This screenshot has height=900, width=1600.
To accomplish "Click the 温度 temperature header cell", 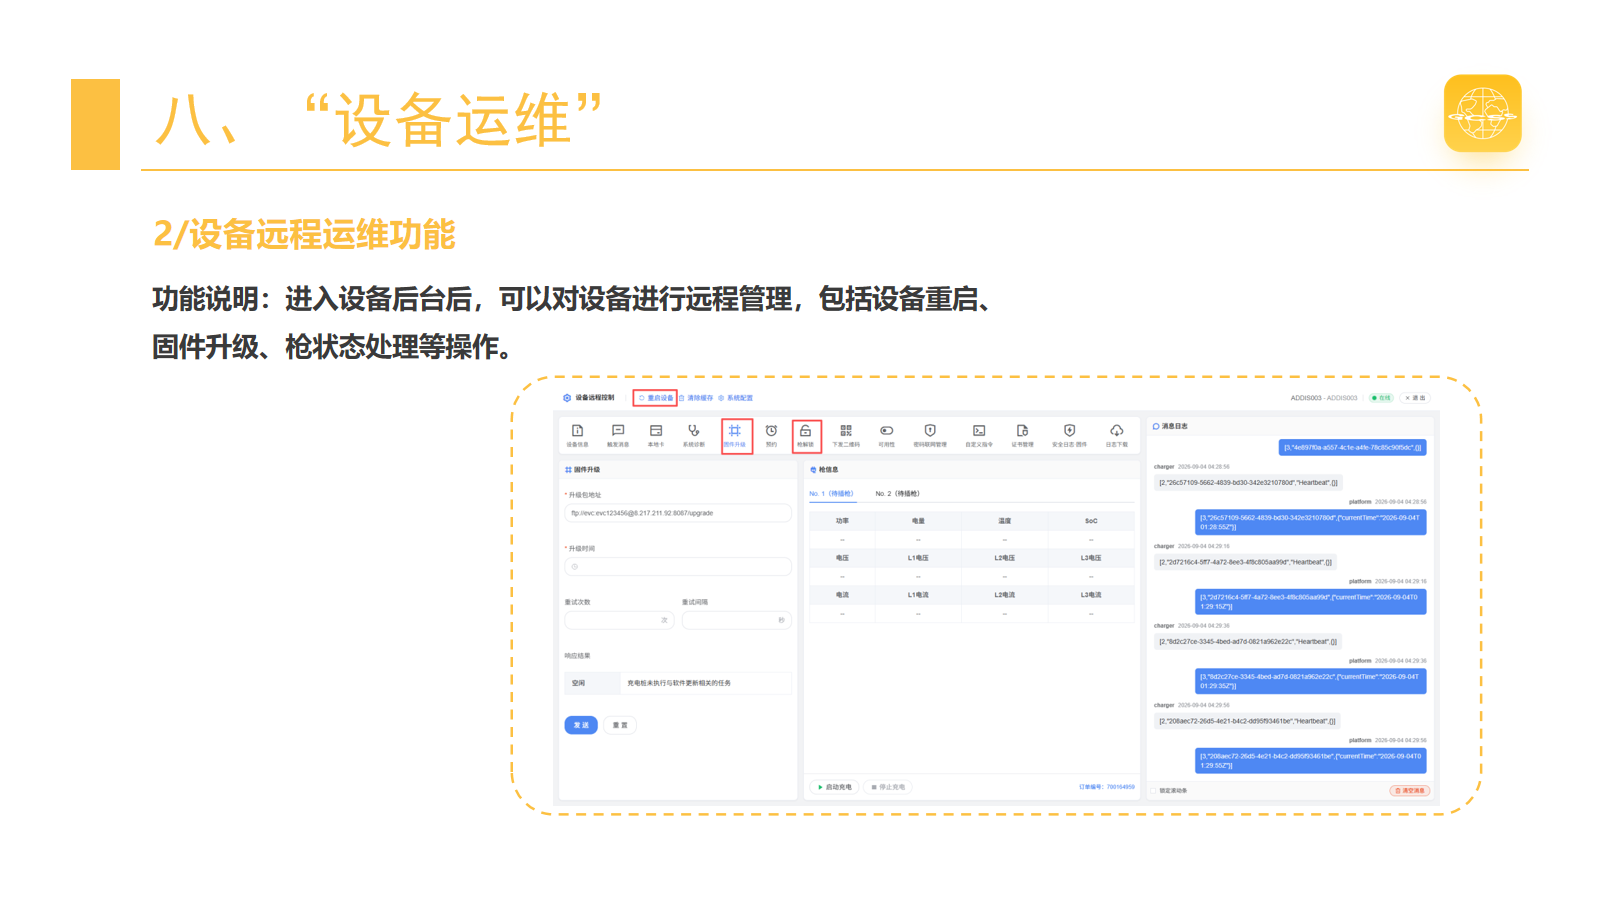I will [1004, 521].
